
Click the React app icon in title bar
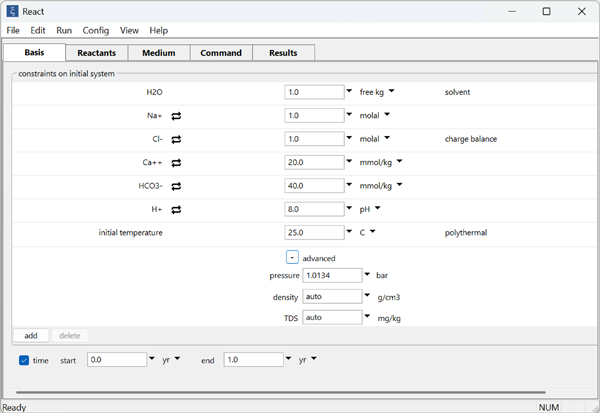coord(12,11)
